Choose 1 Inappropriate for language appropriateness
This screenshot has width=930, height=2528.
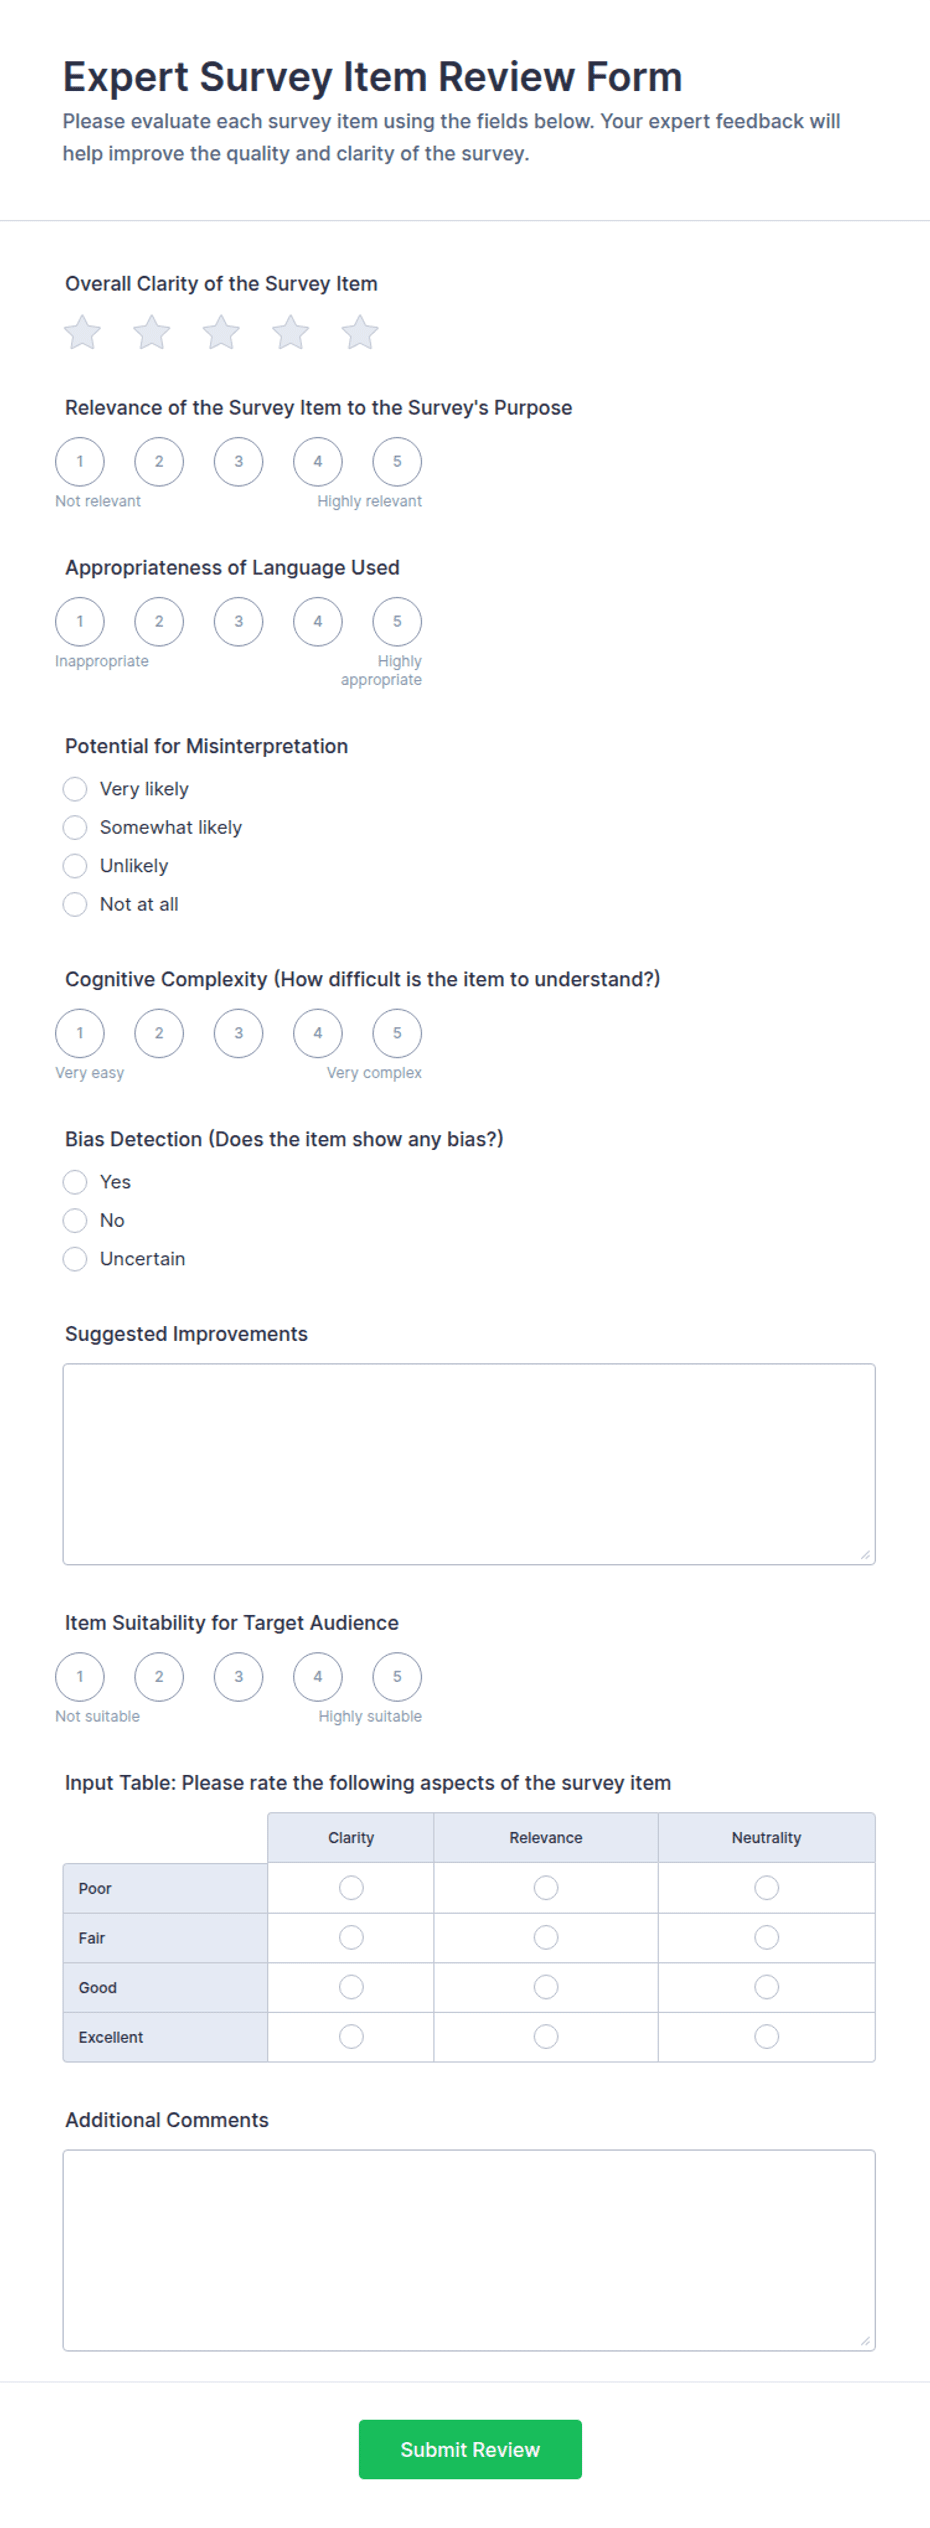pos(80,622)
